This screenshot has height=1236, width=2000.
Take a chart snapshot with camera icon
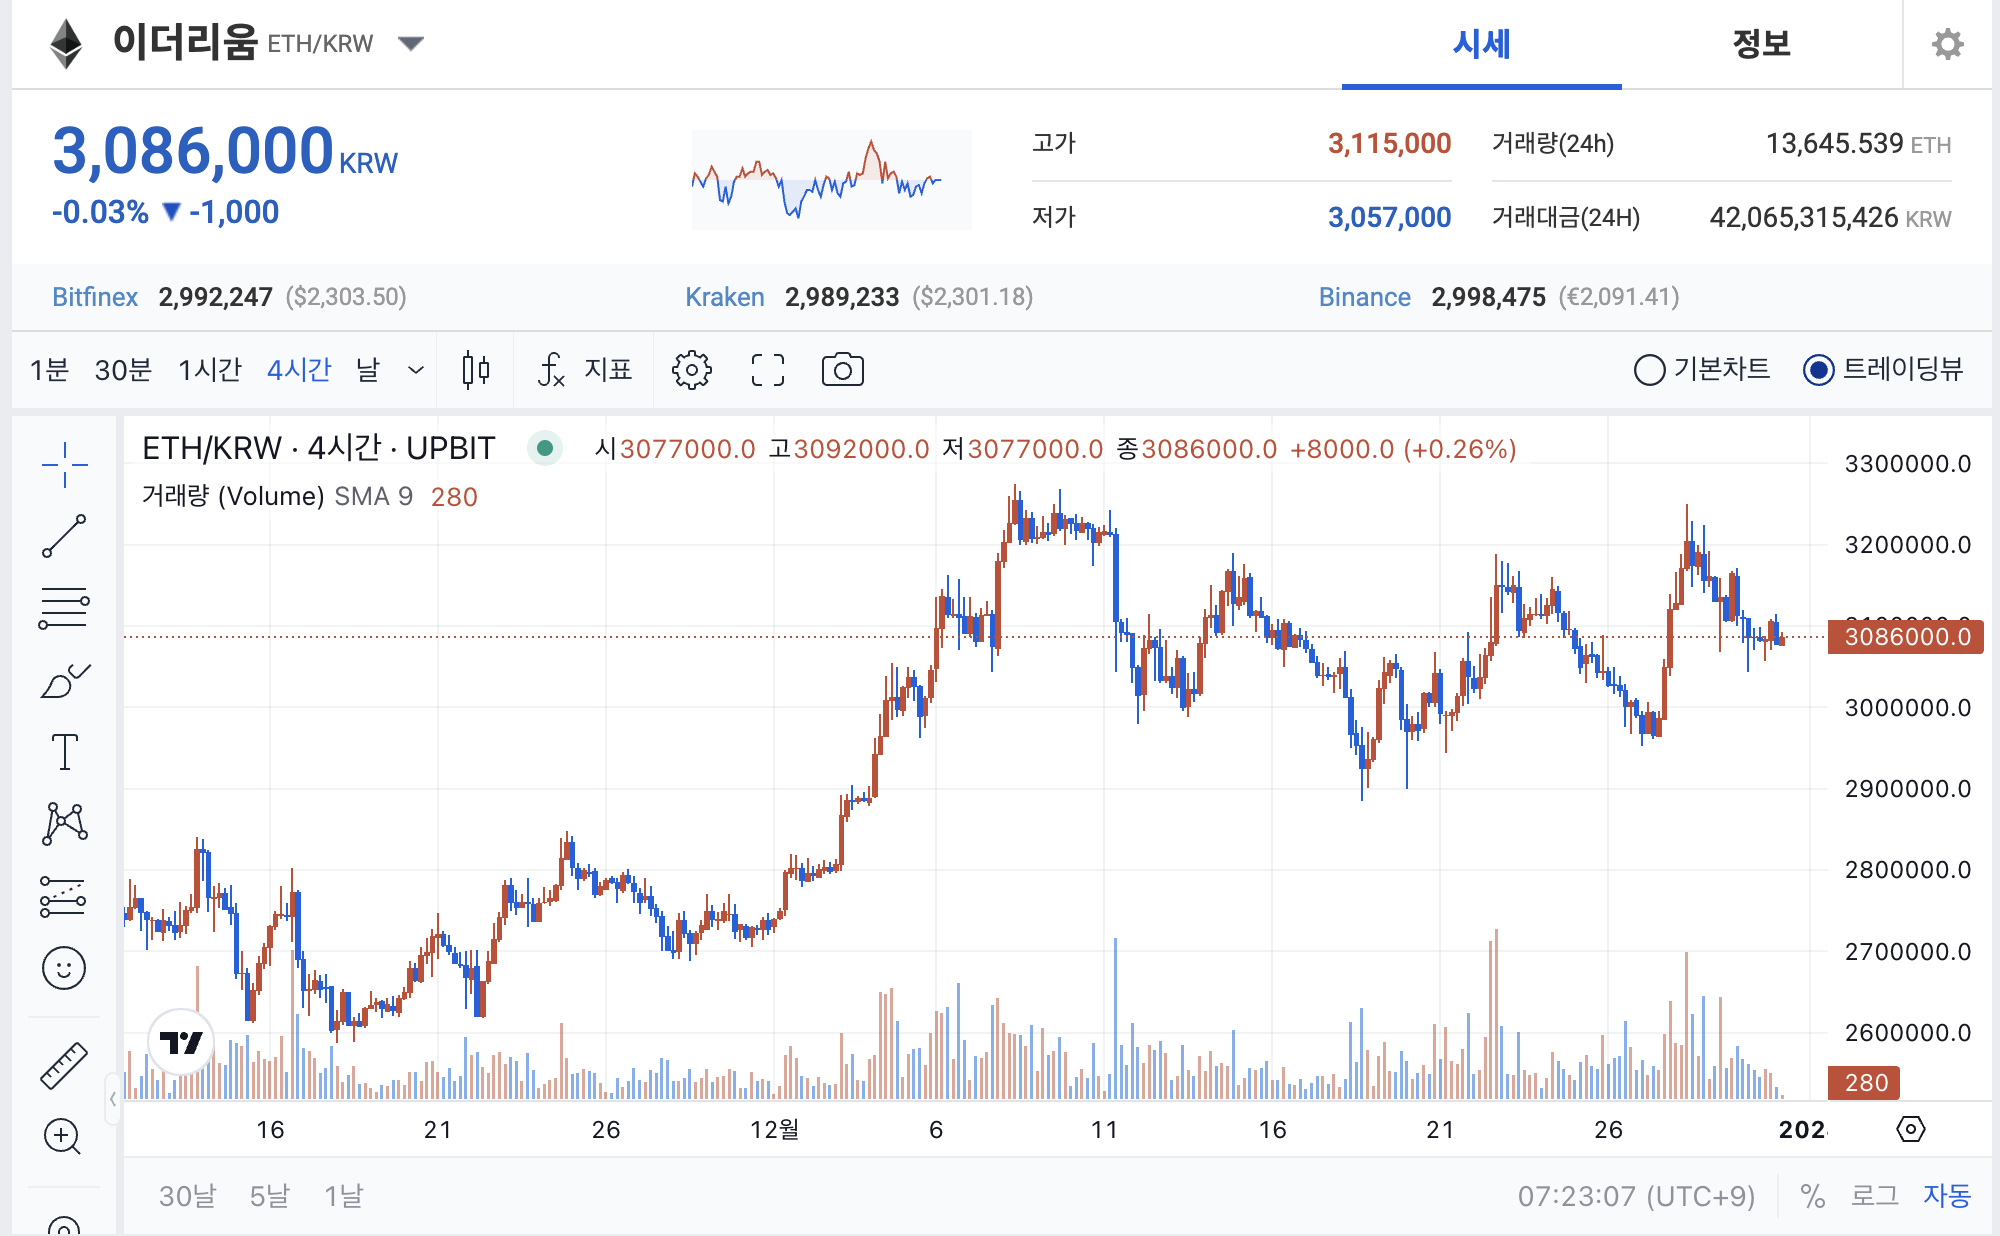pos(842,370)
